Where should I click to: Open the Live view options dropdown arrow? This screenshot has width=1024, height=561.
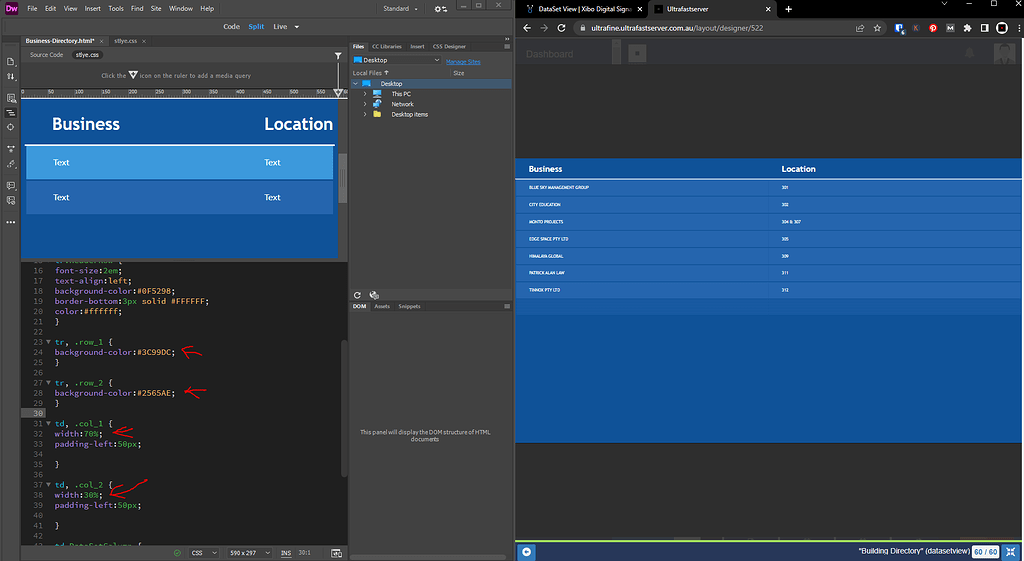click(x=296, y=27)
